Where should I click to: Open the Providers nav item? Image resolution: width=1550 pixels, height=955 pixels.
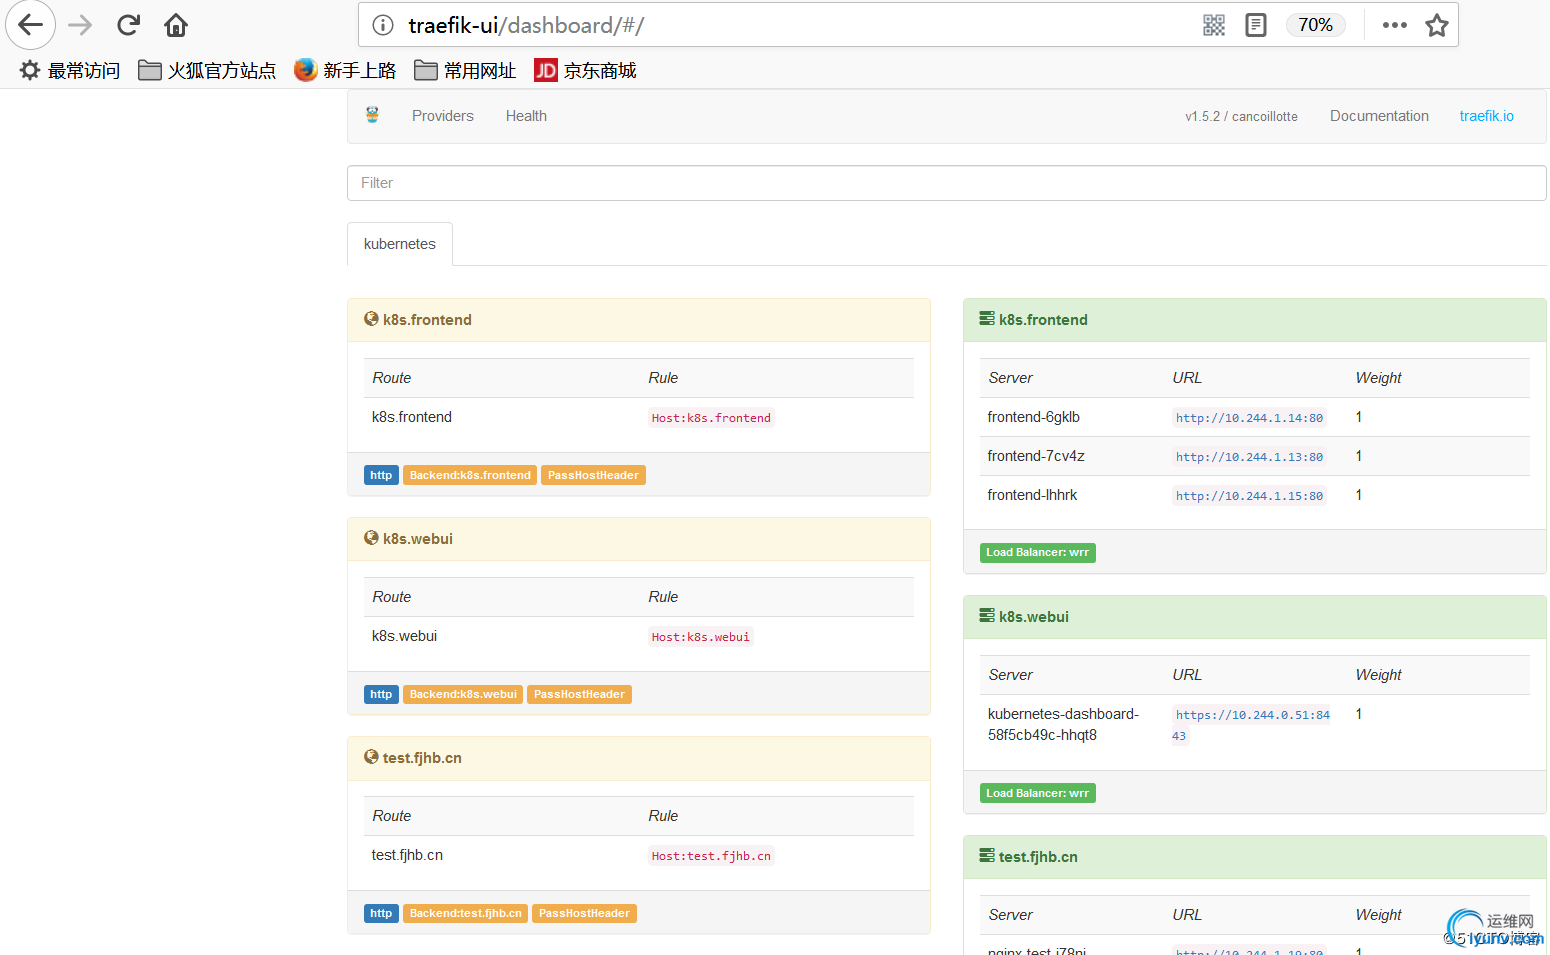pos(443,116)
